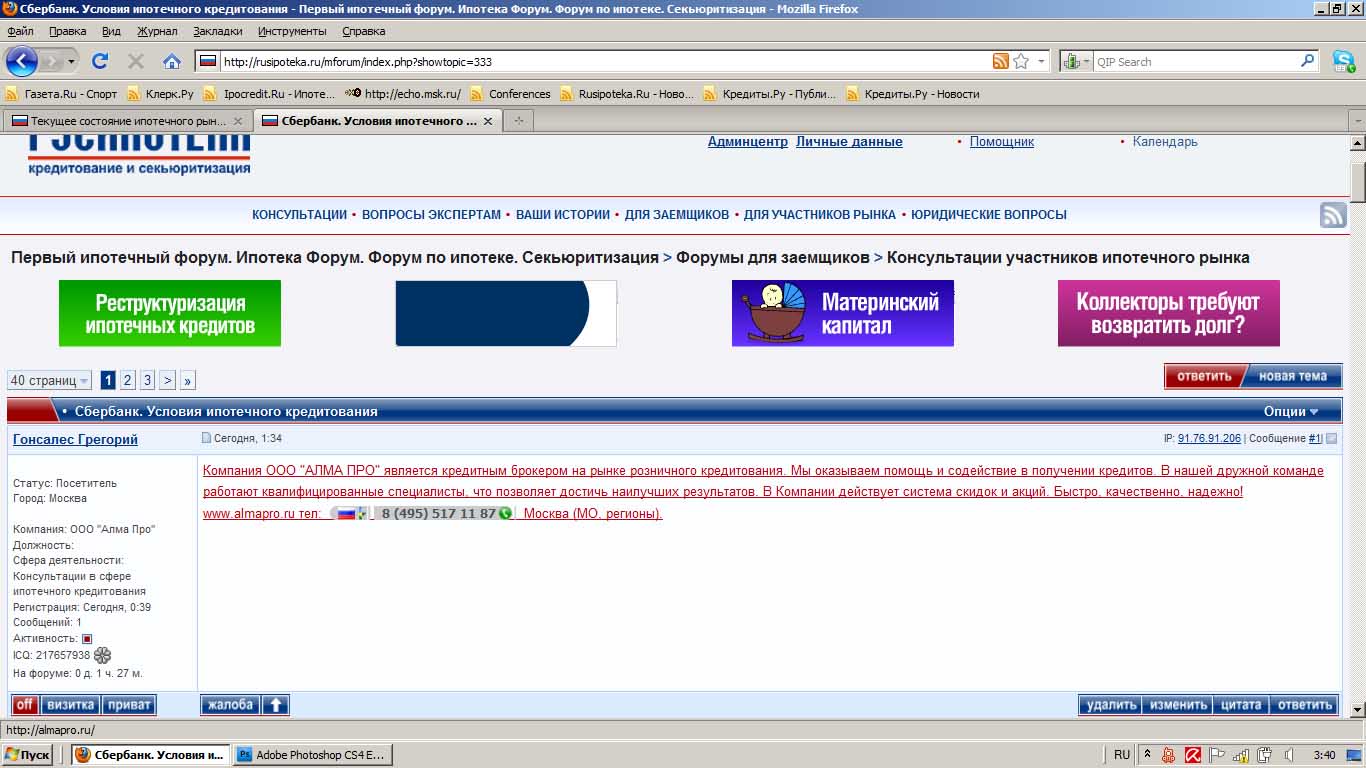The width and height of the screenshot is (1366, 768).
Task: Open Гонсалес Грегорий user profile link
Action: (75, 439)
